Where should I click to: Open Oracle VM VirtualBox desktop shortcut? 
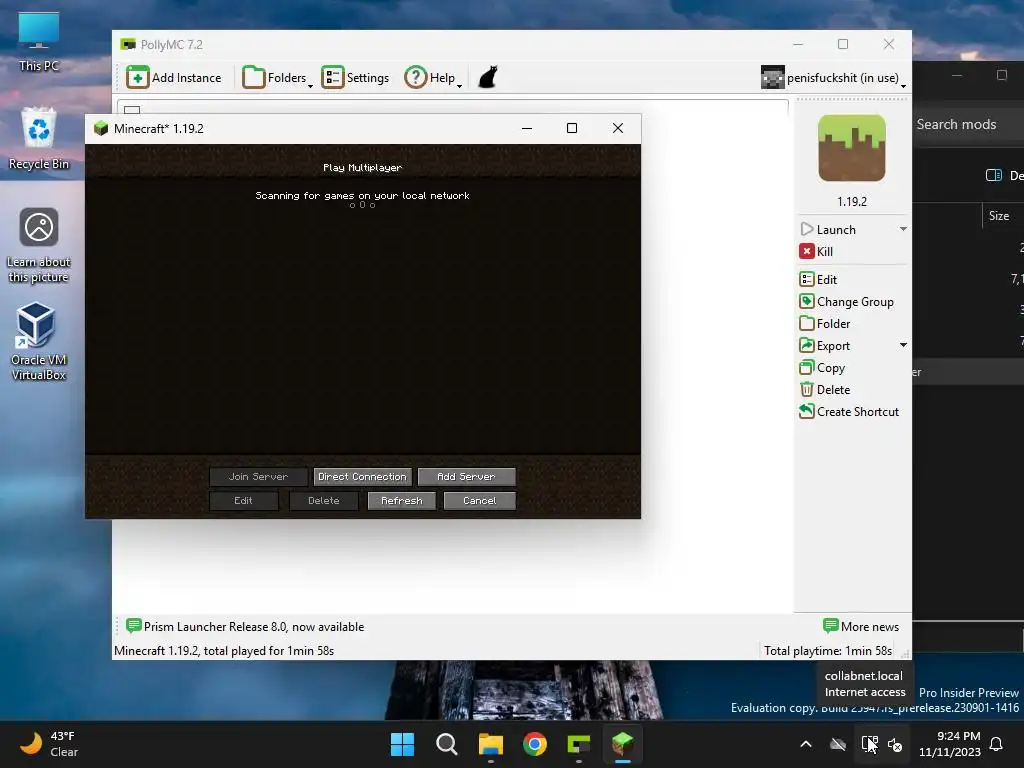tap(39, 342)
